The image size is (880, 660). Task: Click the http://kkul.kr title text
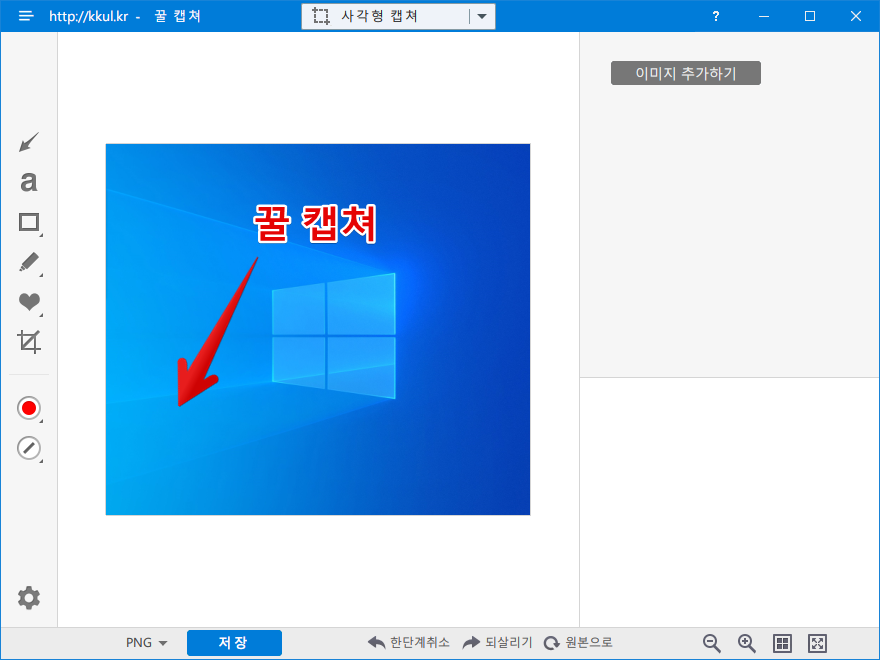[x=89, y=16]
